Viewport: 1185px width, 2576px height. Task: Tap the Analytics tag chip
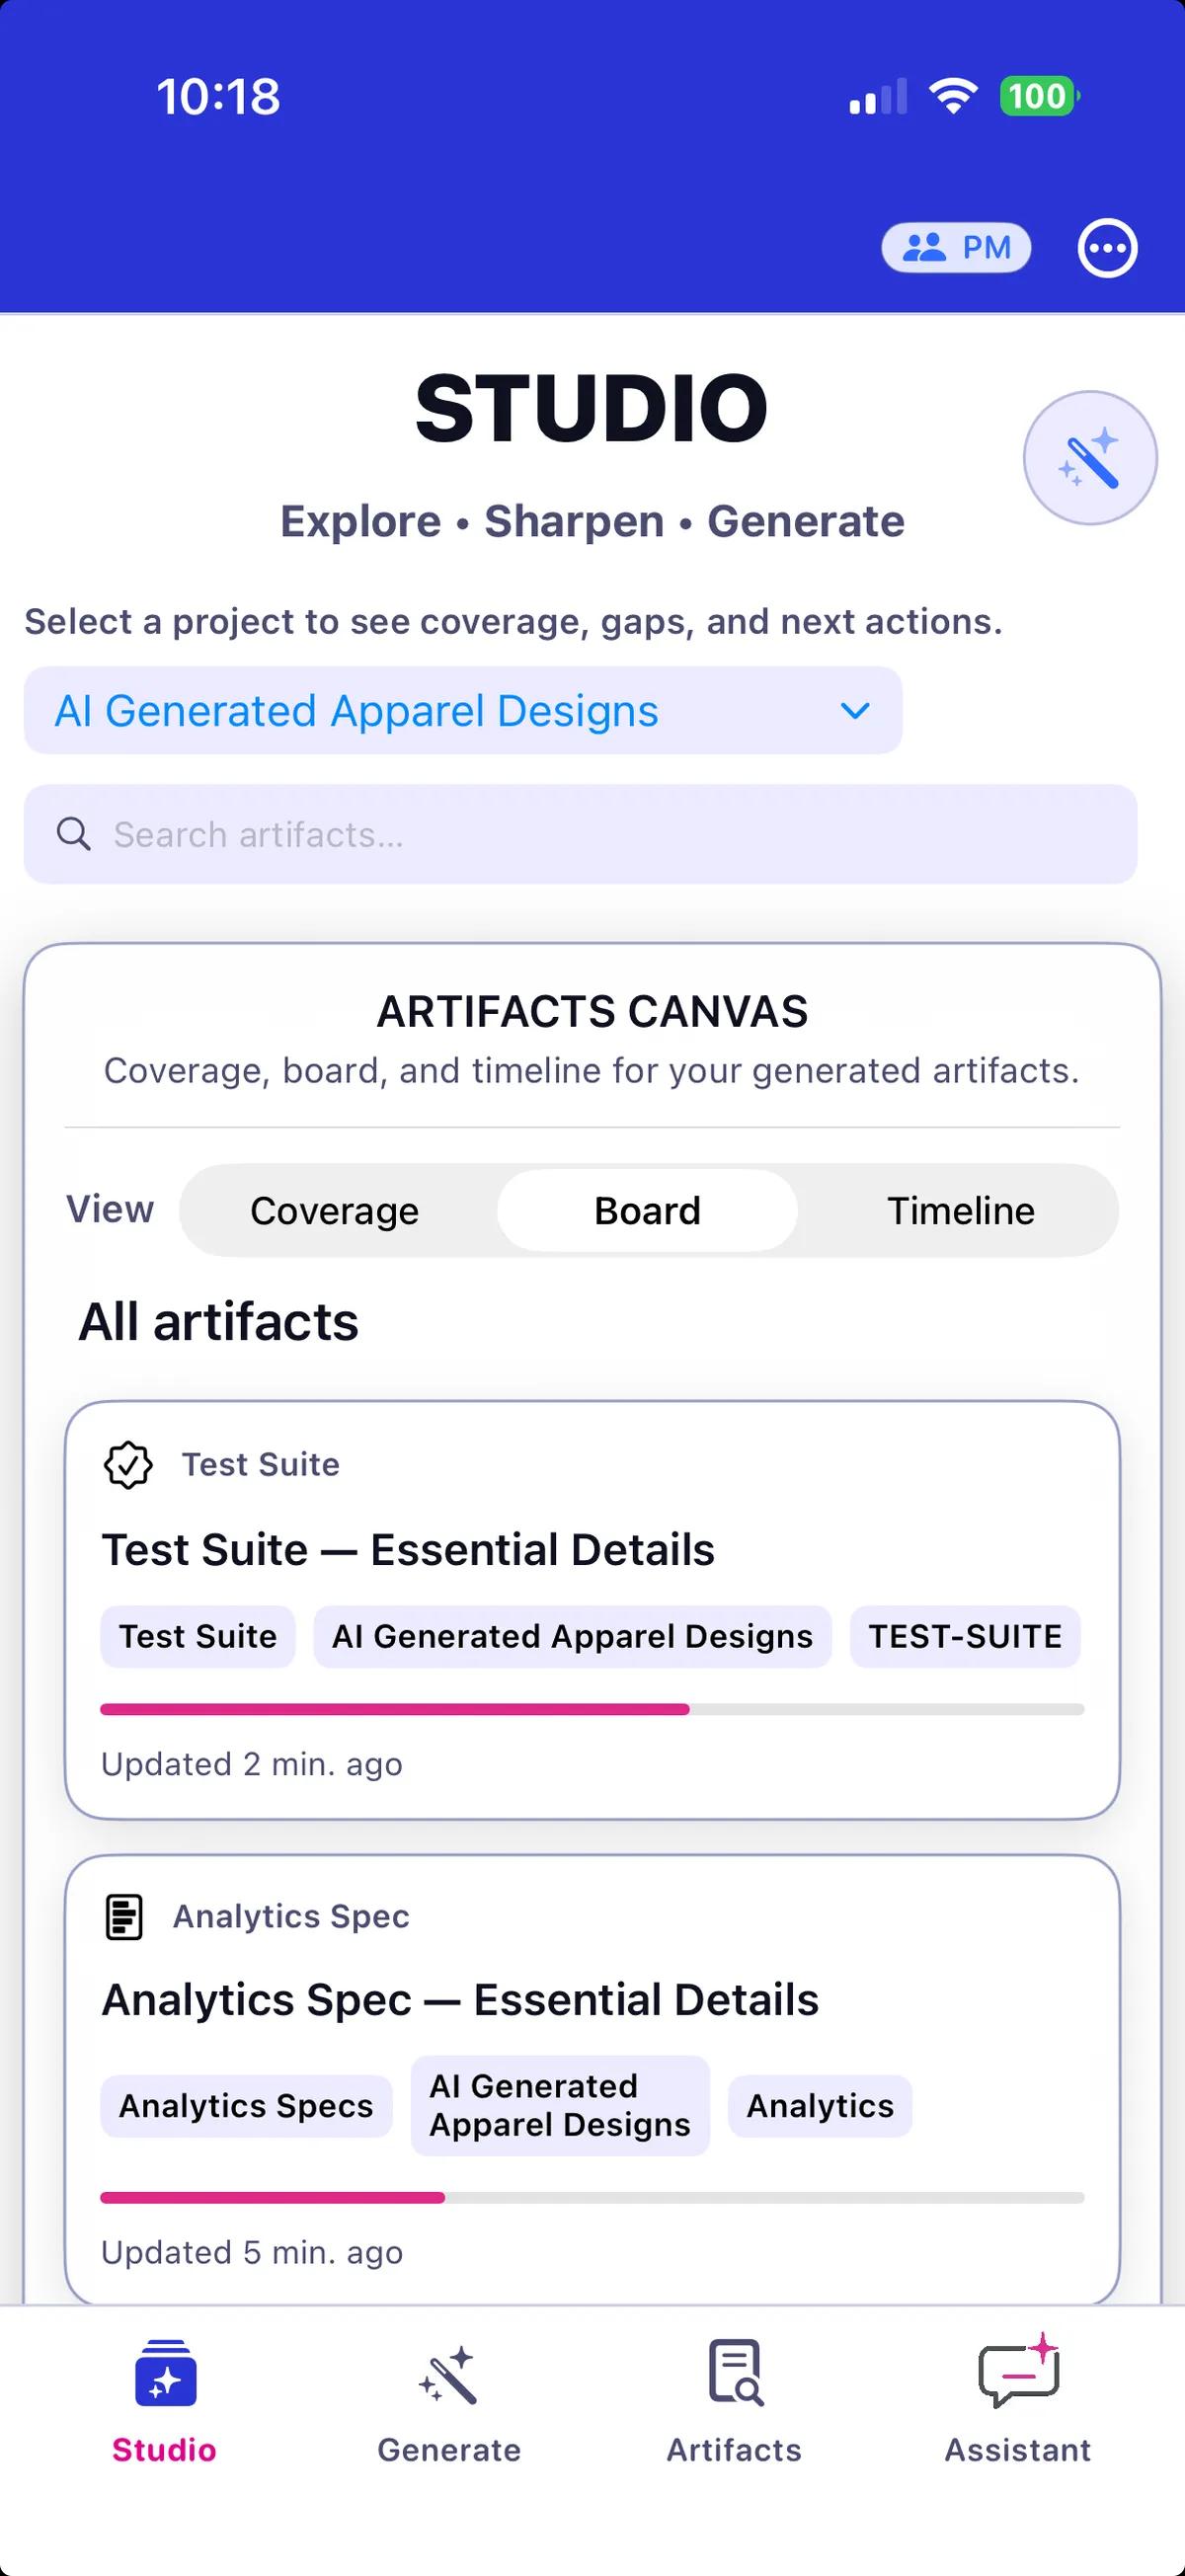pos(820,2106)
